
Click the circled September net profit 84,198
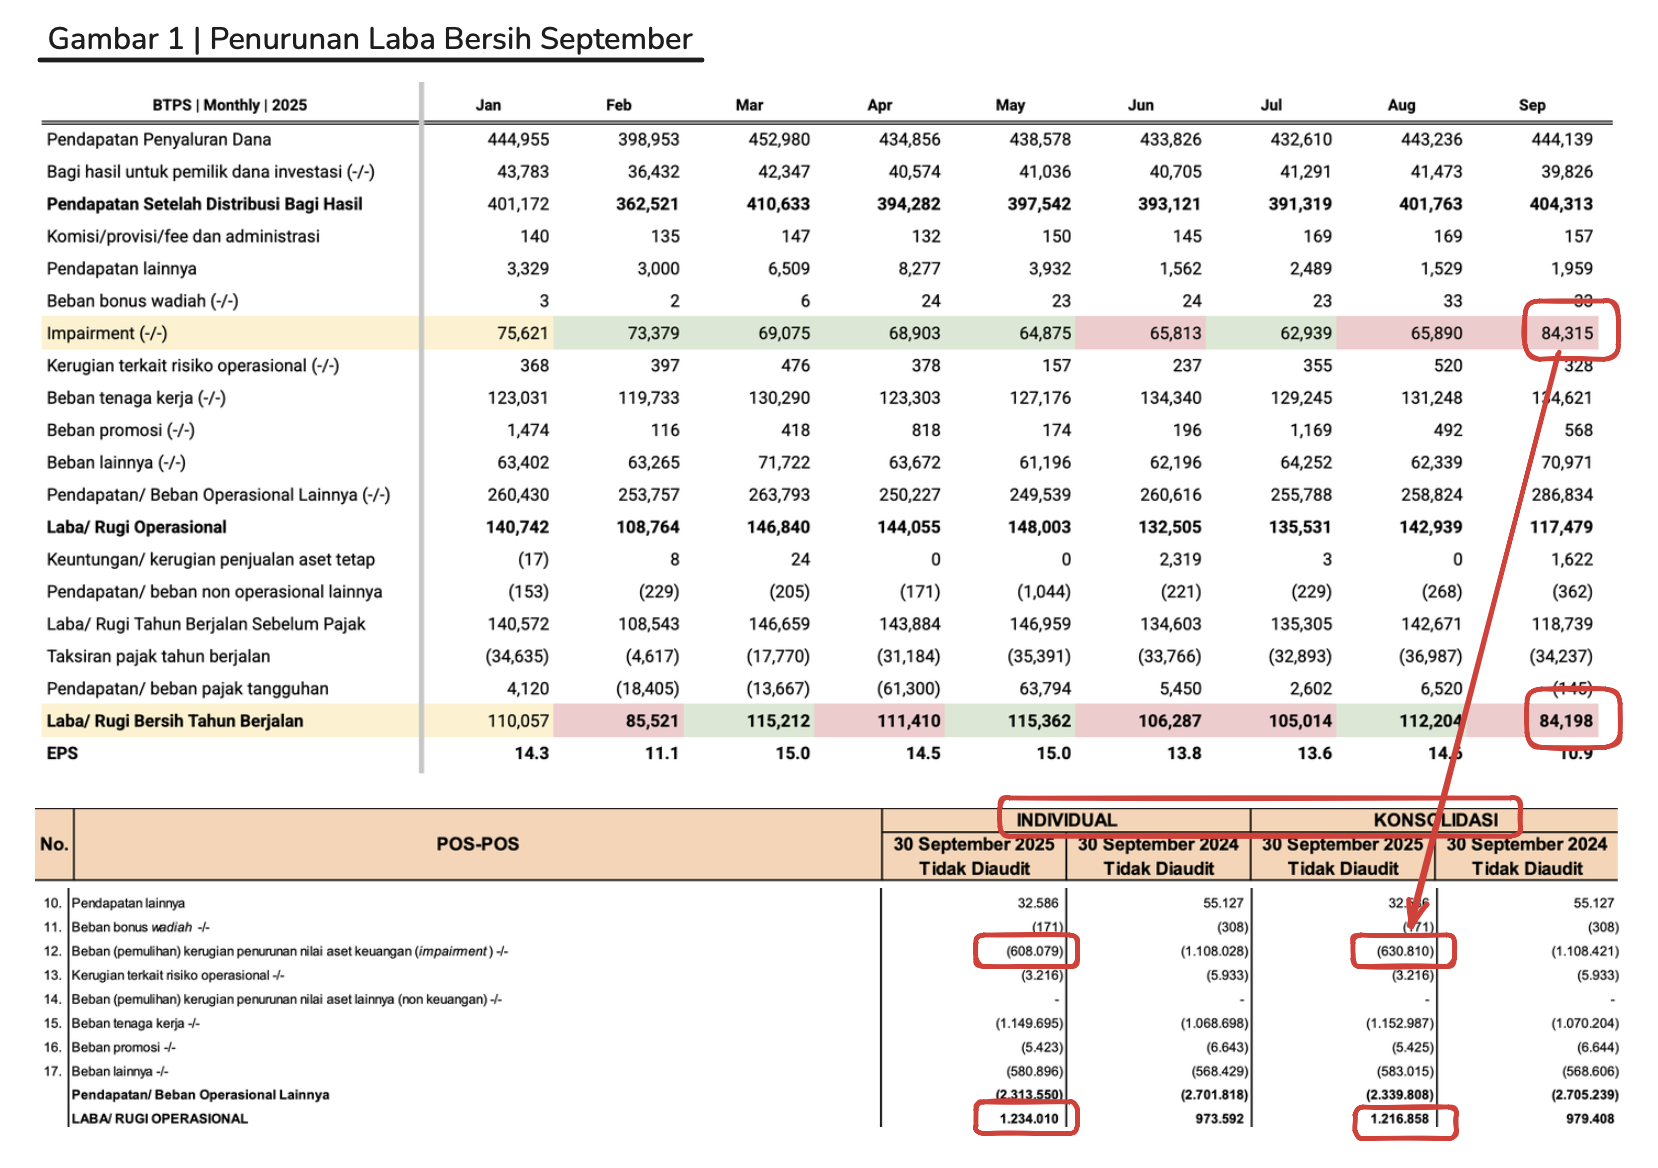tap(1565, 721)
